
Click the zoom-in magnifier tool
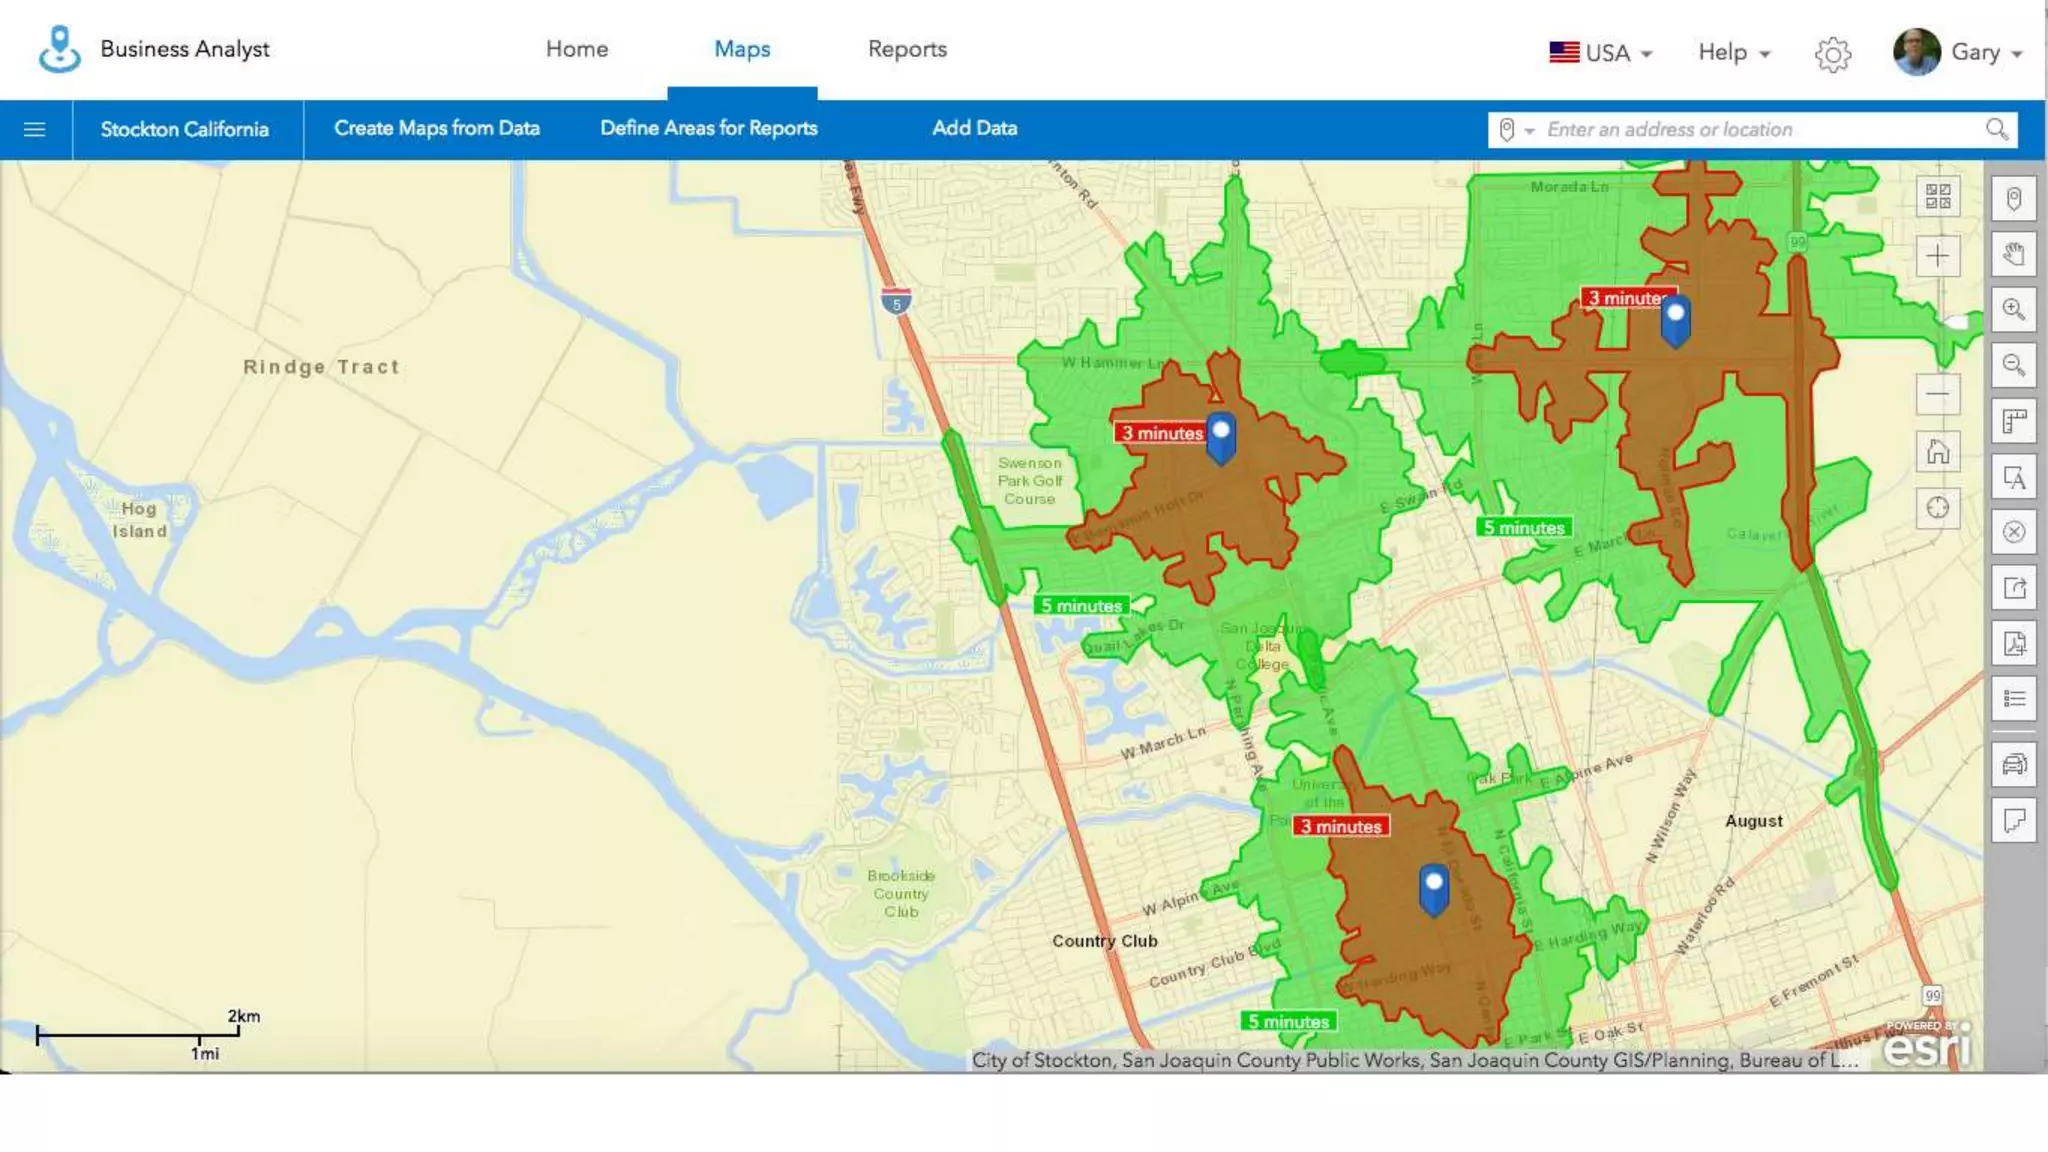point(2013,310)
